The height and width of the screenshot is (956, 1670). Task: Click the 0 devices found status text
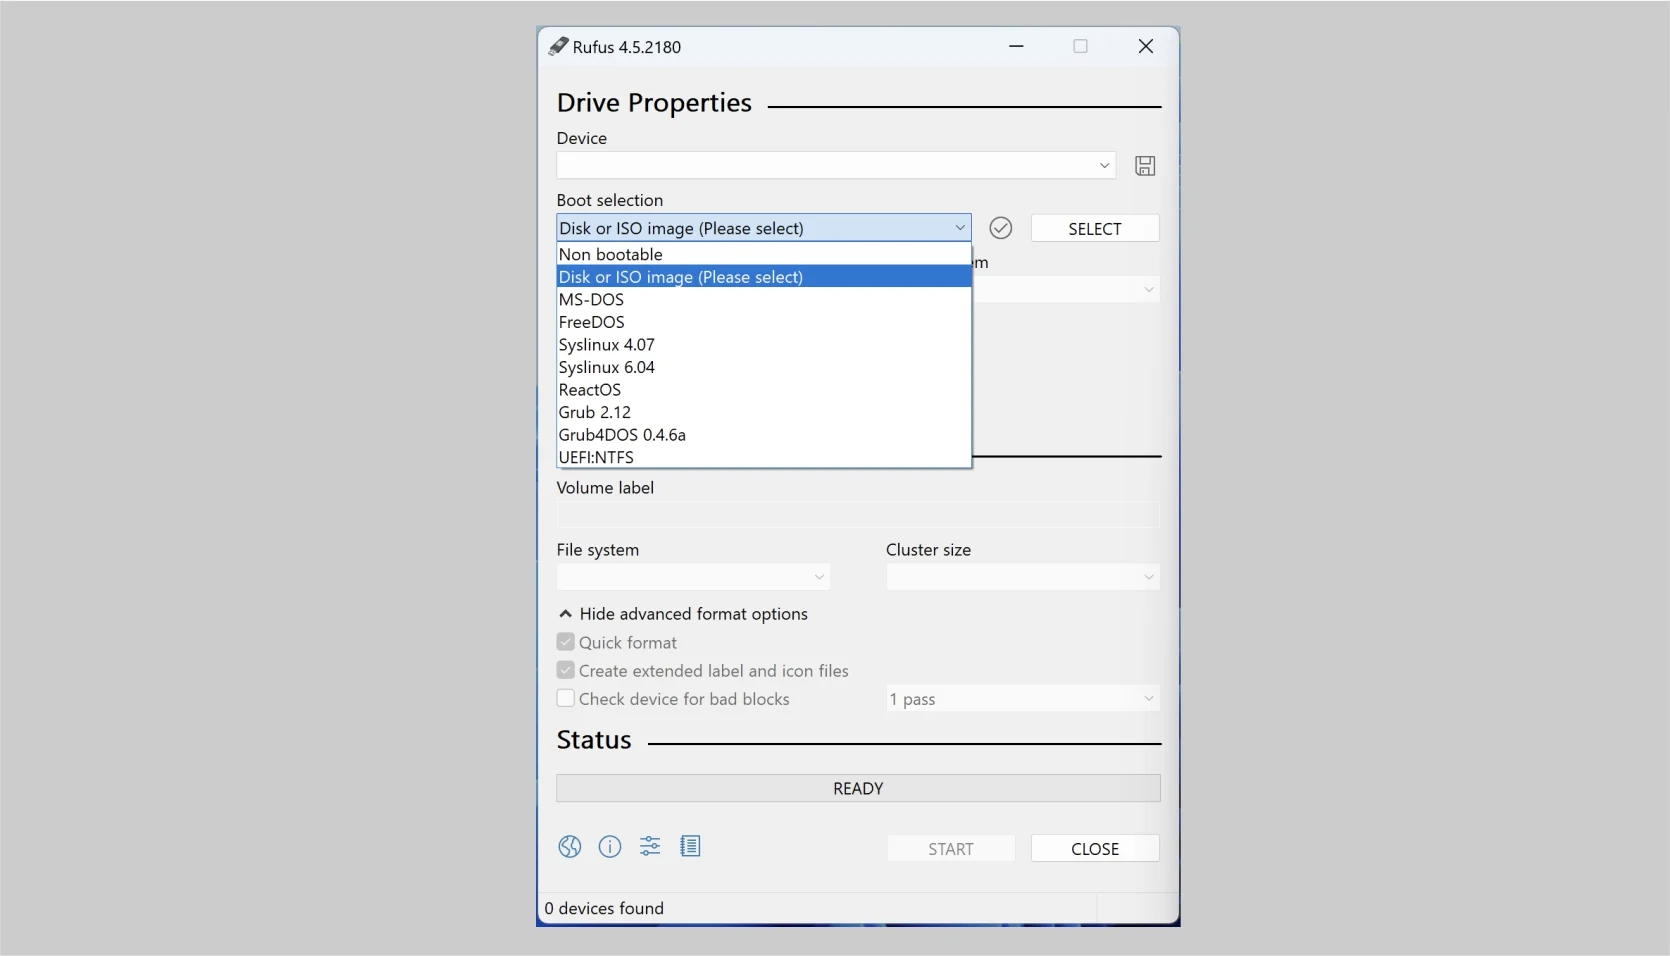604,908
